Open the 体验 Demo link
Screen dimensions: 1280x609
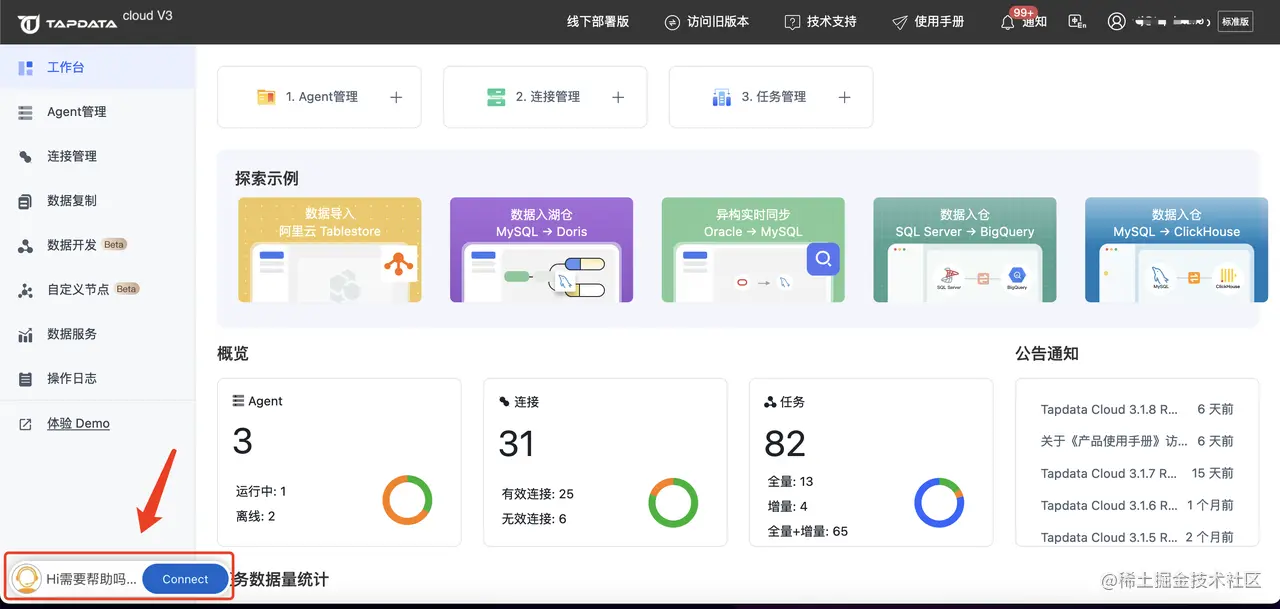[x=78, y=423]
